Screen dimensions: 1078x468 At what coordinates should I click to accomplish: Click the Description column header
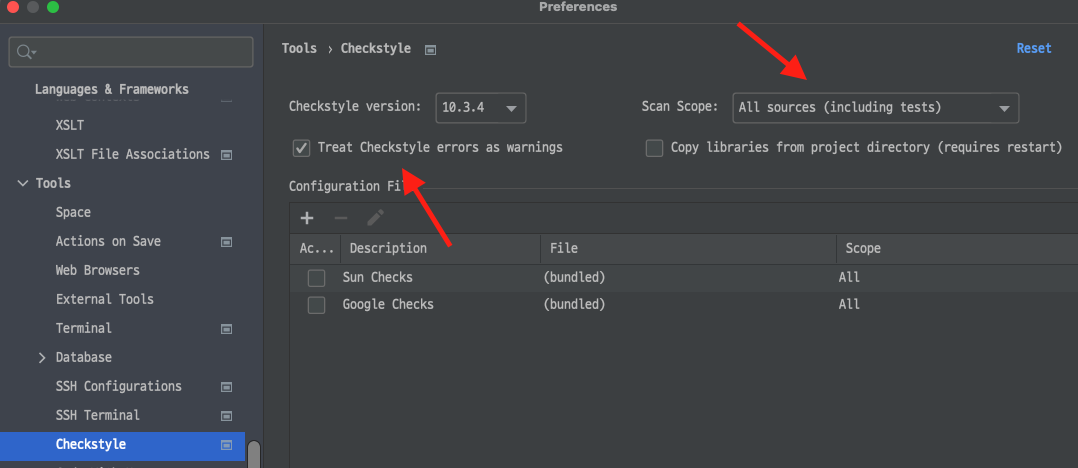click(x=441, y=248)
